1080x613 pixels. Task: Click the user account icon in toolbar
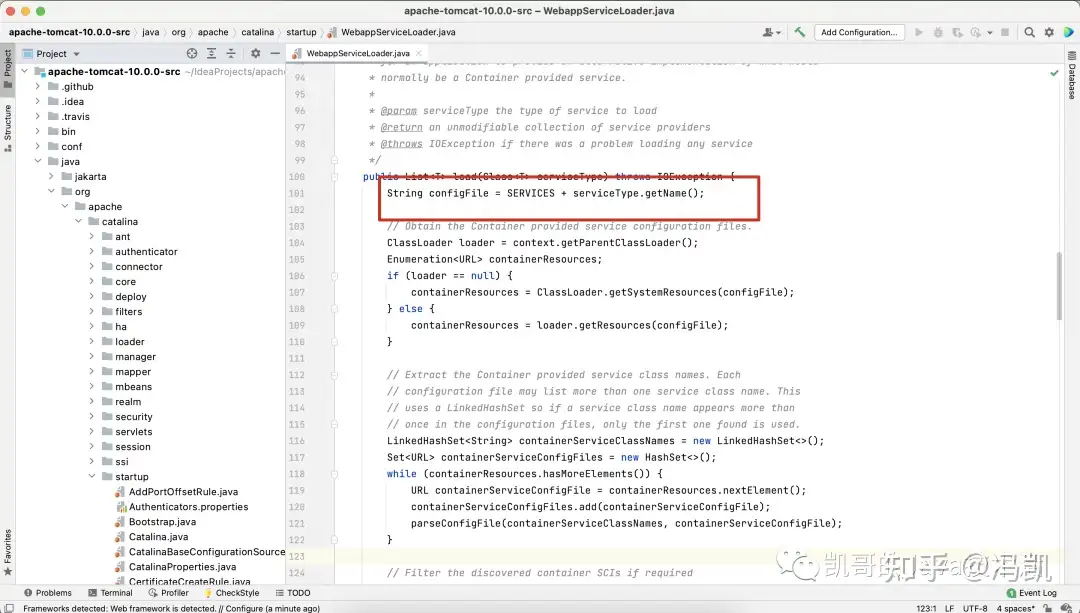point(771,32)
